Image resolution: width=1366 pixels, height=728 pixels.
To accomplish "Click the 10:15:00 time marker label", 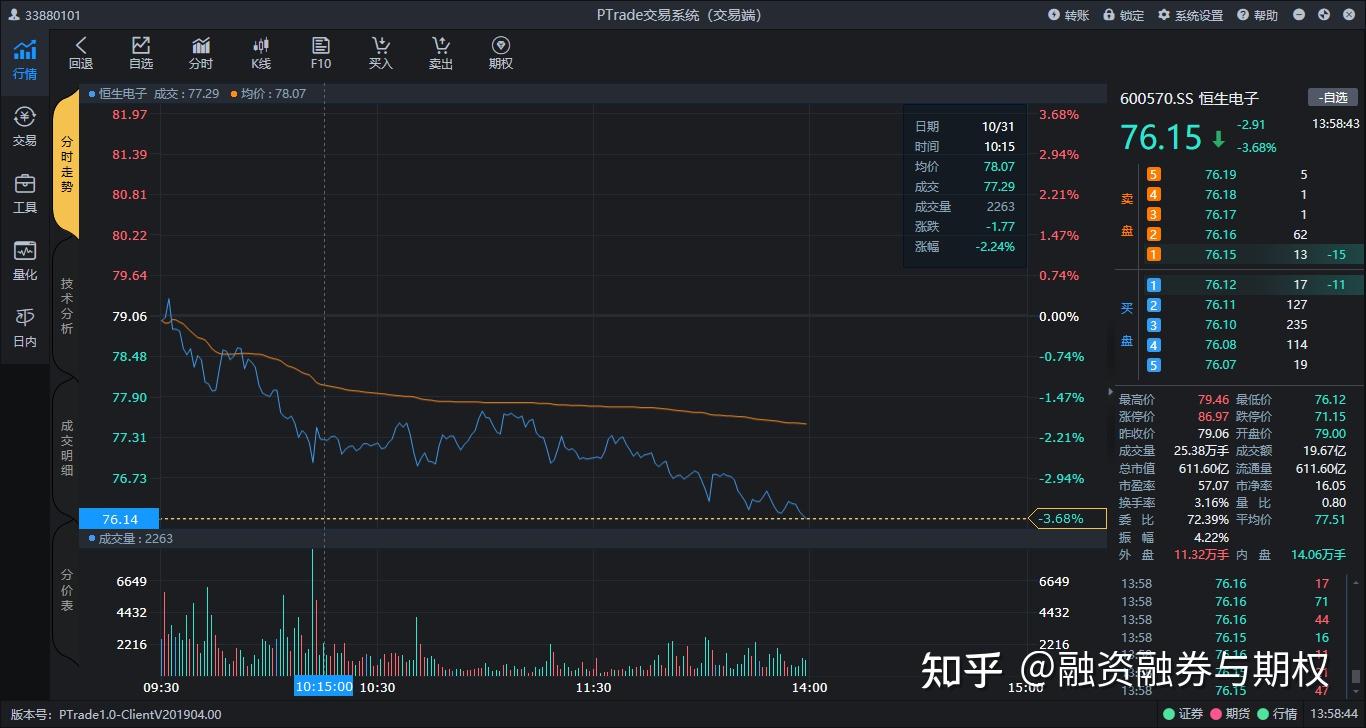I will pyautogui.click(x=323, y=687).
